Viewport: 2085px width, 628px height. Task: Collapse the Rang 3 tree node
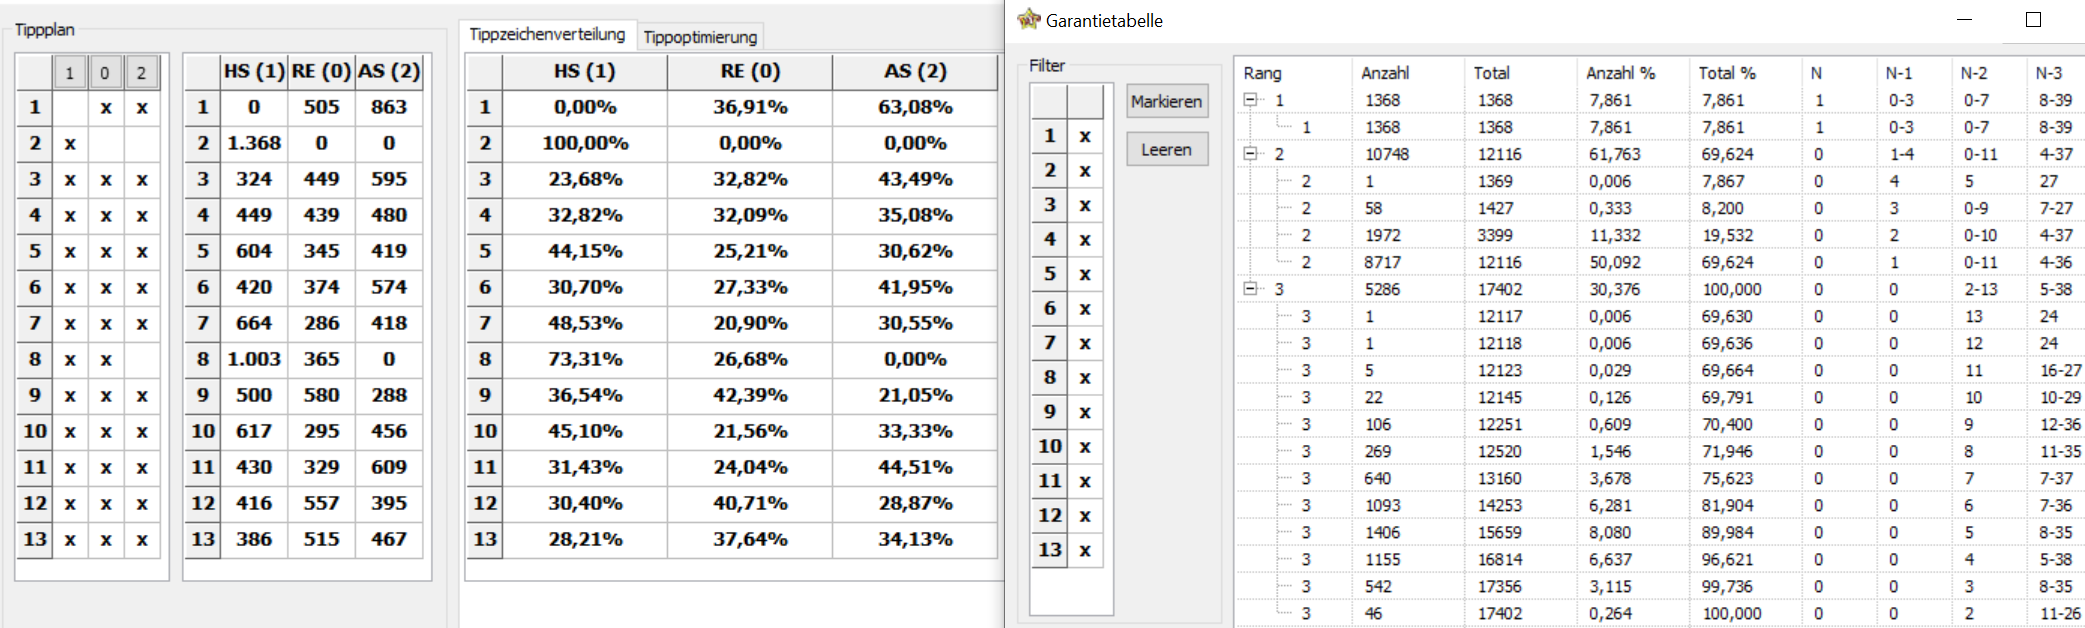tap(1250, 289)
